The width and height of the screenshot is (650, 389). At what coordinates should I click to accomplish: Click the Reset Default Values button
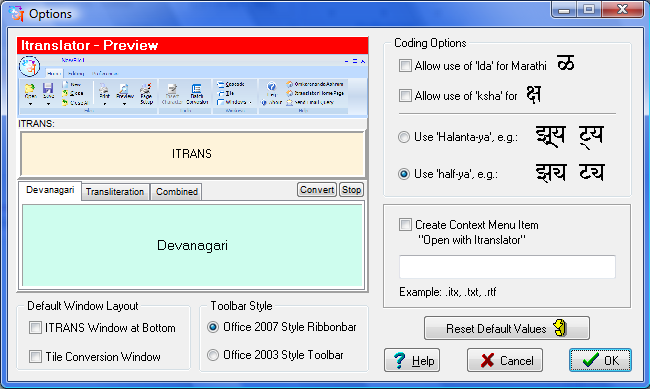507,328
